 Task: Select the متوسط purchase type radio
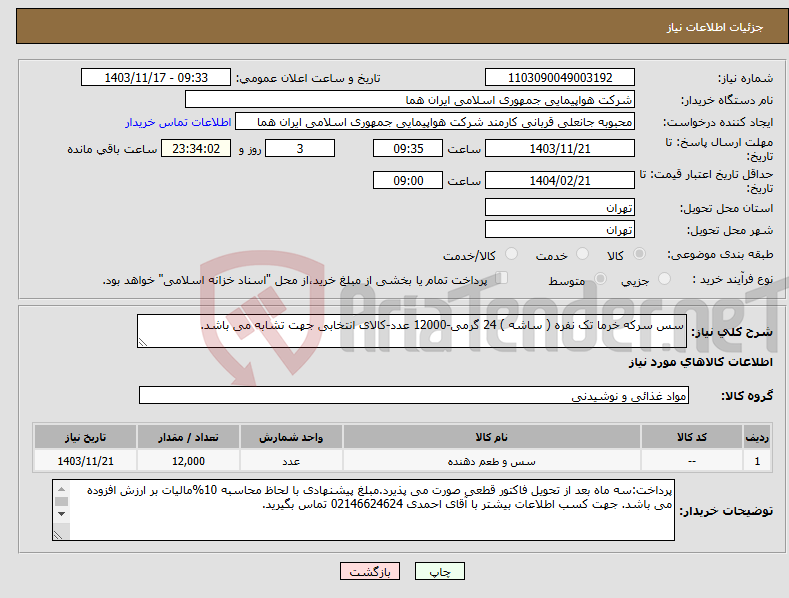pyautogui.click(x=600, y=278)
